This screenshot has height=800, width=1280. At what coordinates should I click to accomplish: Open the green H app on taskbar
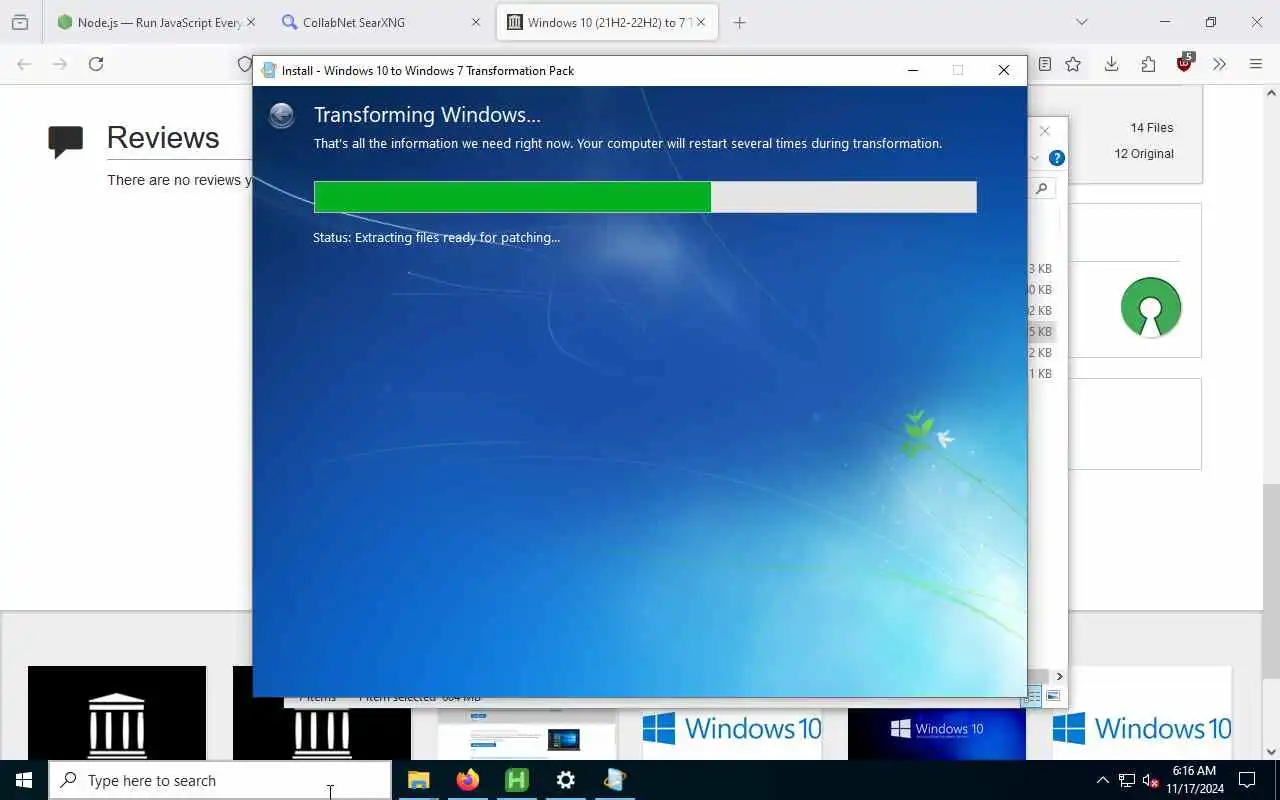(516, 780)
